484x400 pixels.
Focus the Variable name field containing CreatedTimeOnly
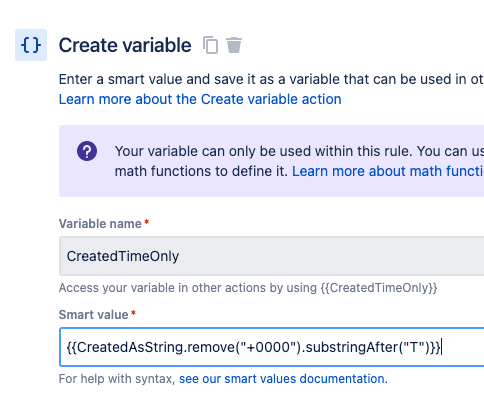tap(271, 256)
